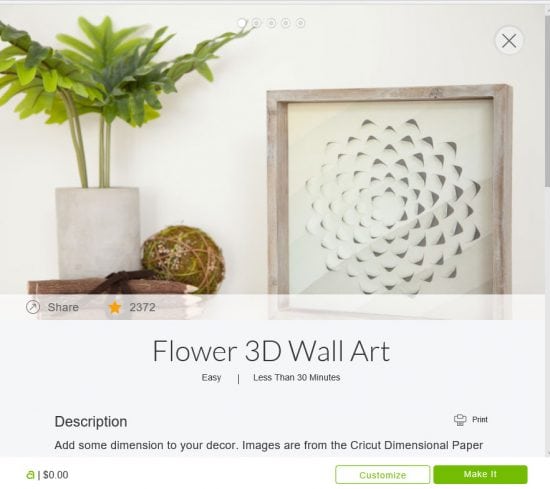Click the printer icon
The image size is (550, 489).
point(460,420)
